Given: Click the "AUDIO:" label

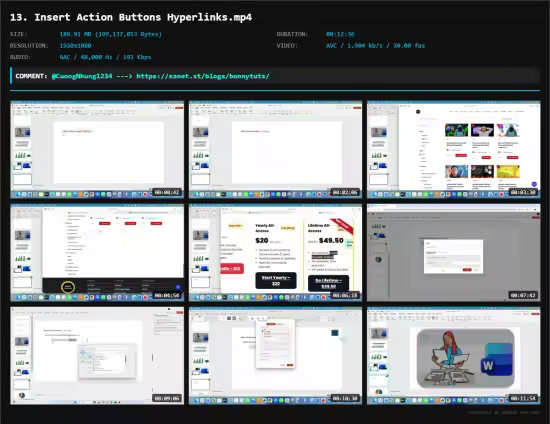Looking at the screenshot, I should coord(20,57).
